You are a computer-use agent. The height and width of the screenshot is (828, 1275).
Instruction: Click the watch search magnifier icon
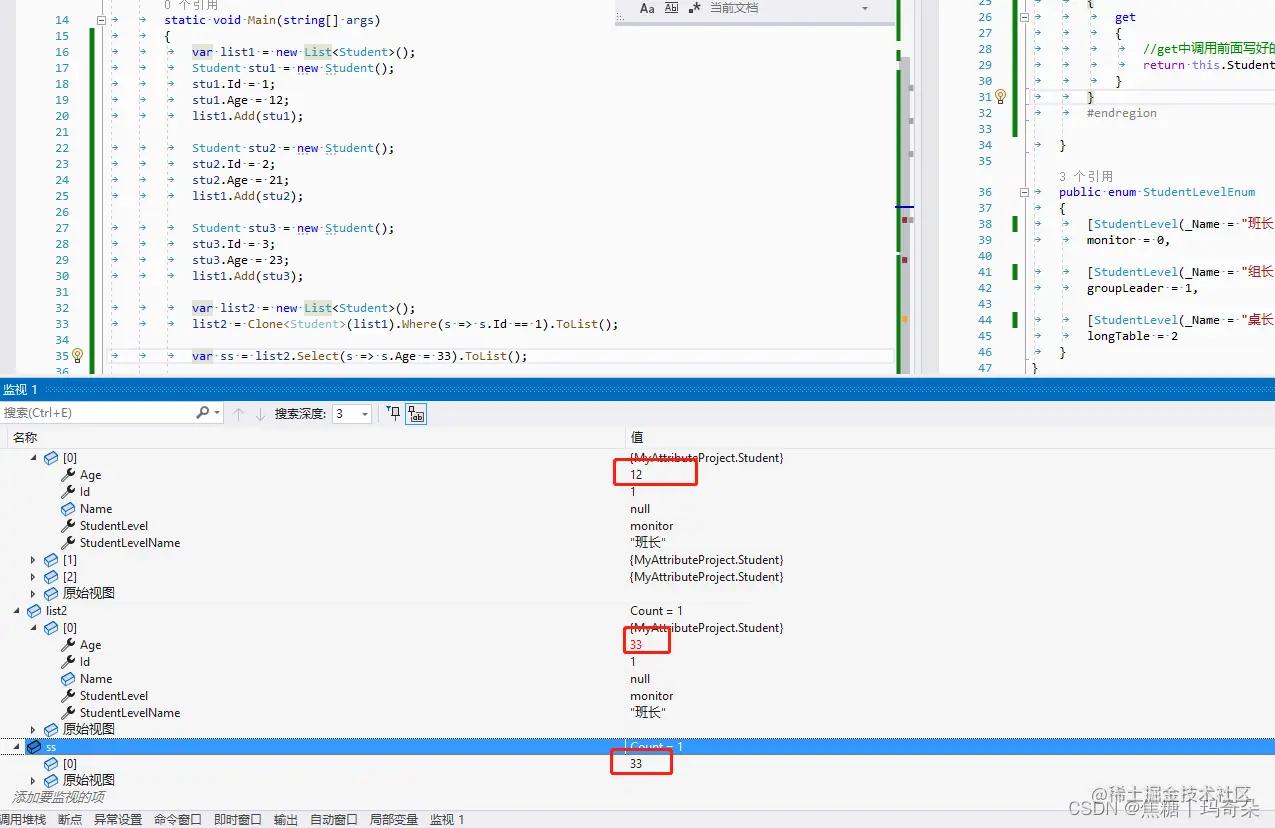pyautogui.click(x=203, y=413)
